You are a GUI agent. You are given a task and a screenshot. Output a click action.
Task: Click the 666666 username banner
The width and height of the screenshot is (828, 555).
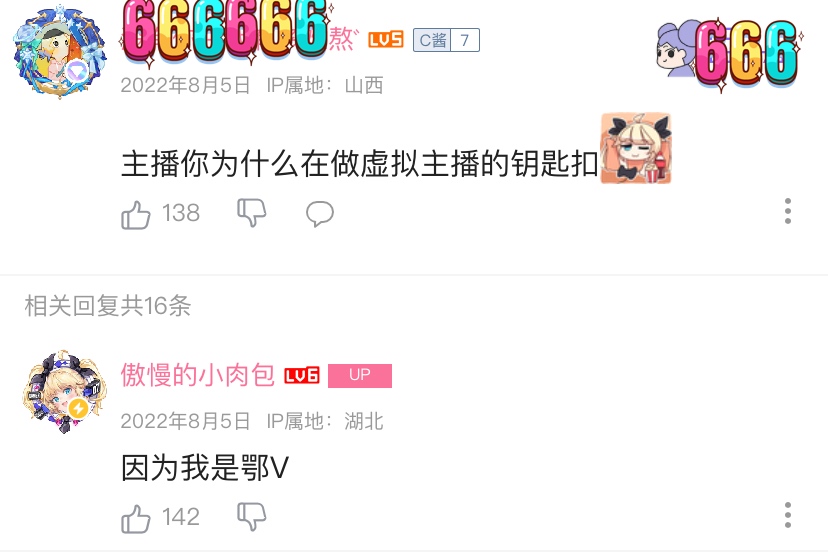pyautogui.click(x=225, y=31)
